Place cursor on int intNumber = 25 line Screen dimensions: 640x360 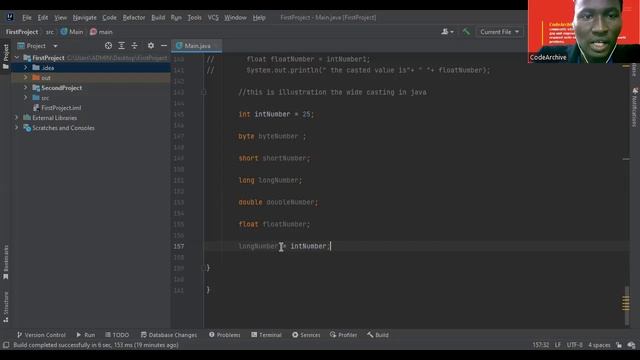click(x=276, y=114)
